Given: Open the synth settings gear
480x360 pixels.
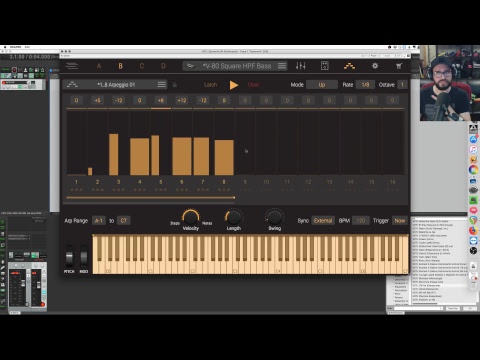Looking at the screenshot, I should tap(375, 66).
